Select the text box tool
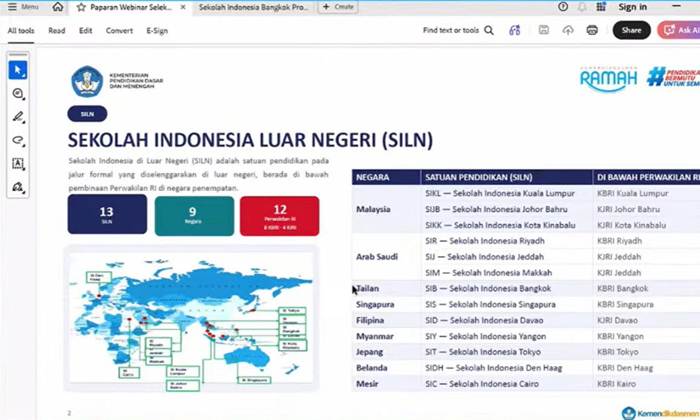 click(18, 163)
